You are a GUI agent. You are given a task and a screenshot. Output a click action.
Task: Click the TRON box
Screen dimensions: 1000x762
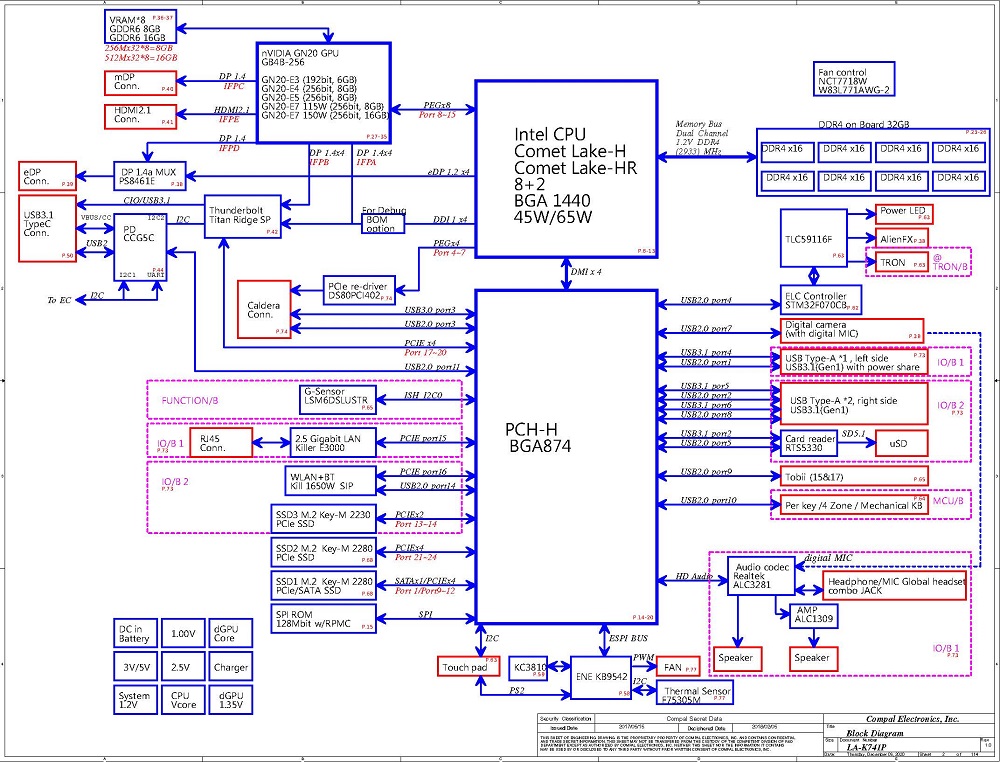[x=902, y=263]
